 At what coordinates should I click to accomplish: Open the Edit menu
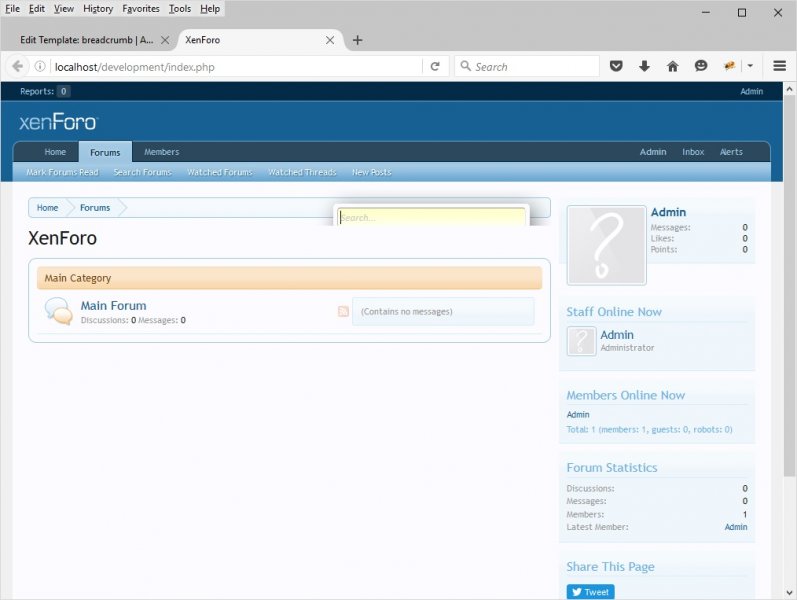point(37,9)
